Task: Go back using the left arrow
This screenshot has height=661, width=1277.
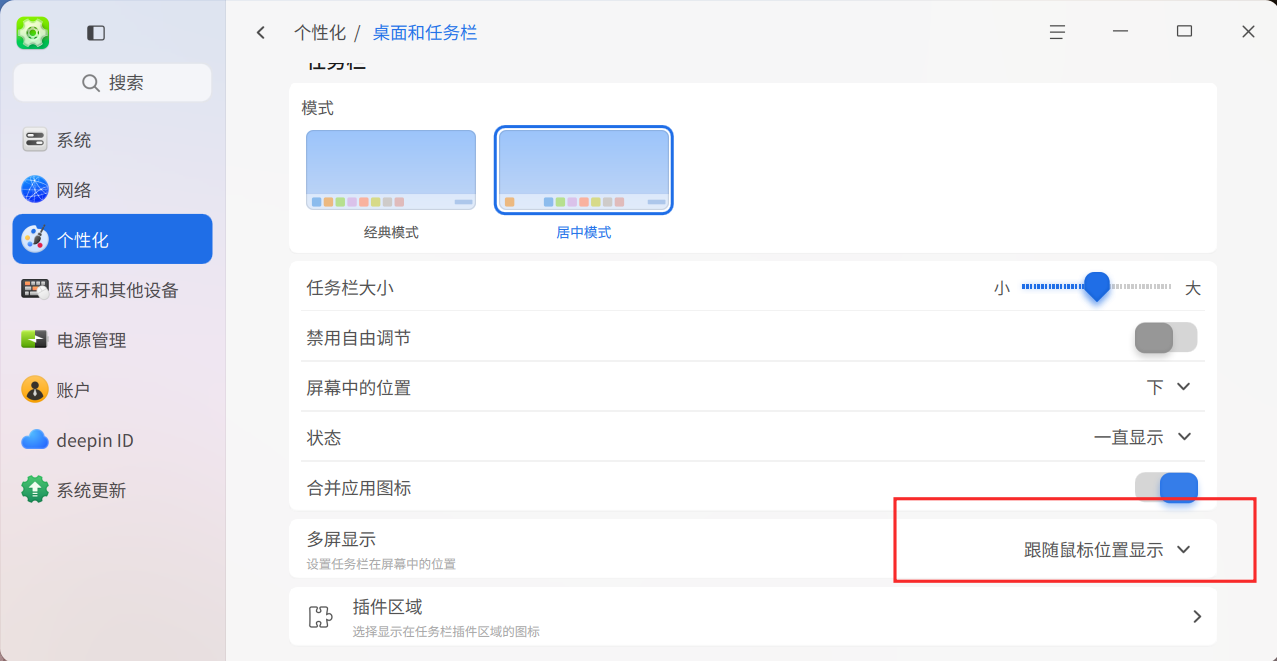Action: pyautogui.click(x=261, y=33)
